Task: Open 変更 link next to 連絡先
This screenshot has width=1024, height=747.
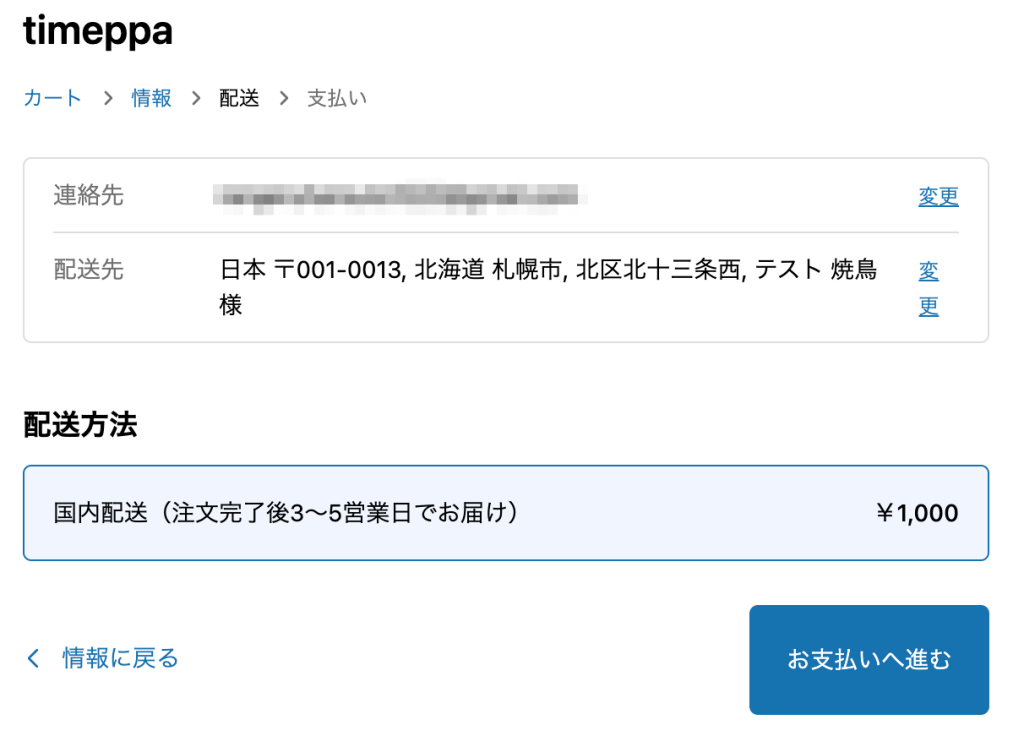Action: tap(938, 196)
